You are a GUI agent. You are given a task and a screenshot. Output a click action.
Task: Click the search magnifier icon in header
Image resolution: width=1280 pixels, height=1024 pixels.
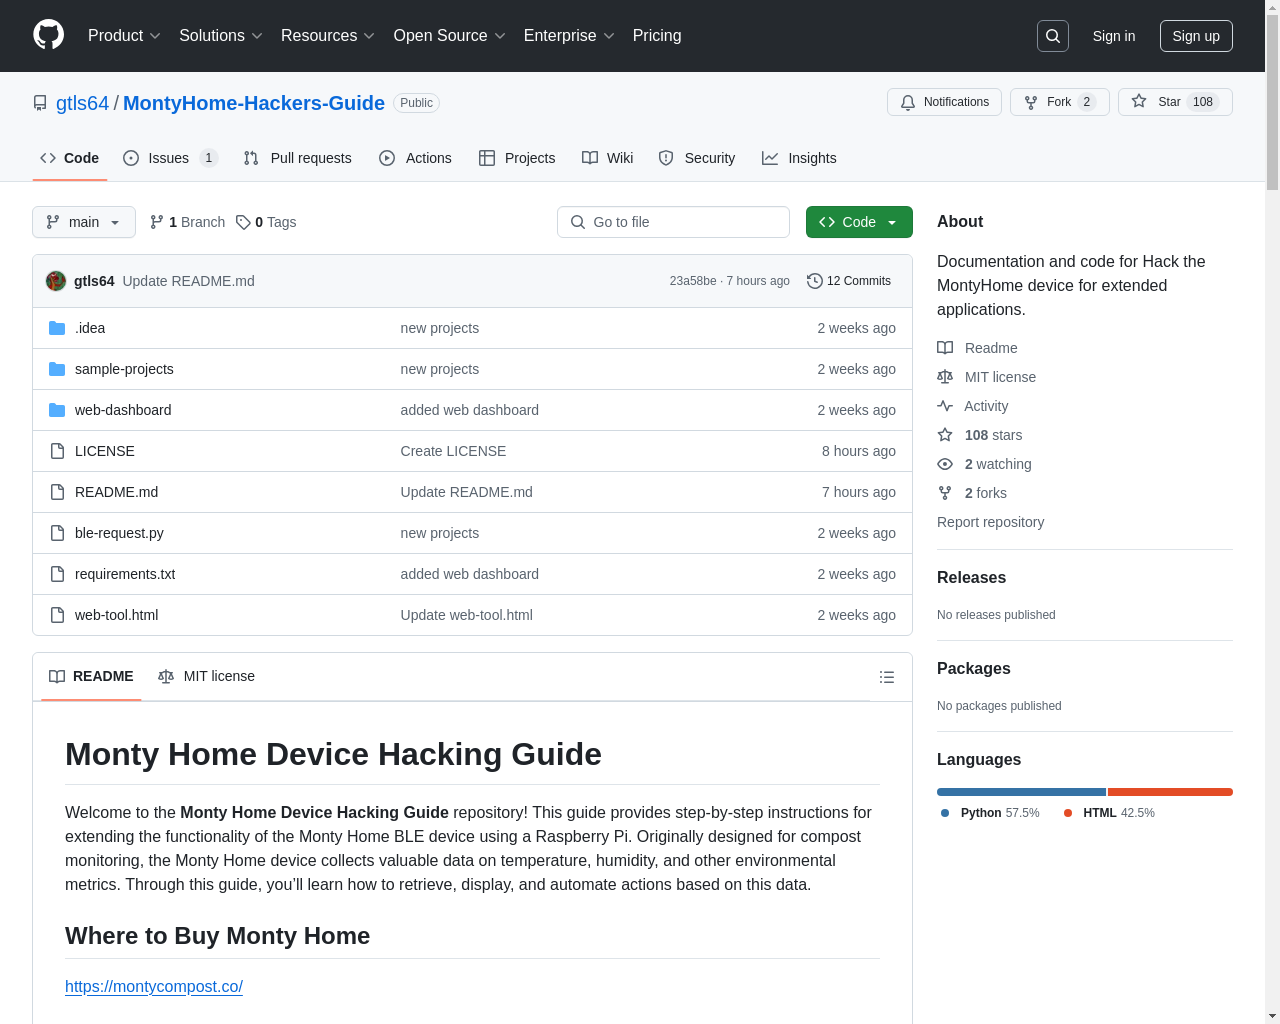1053,36
